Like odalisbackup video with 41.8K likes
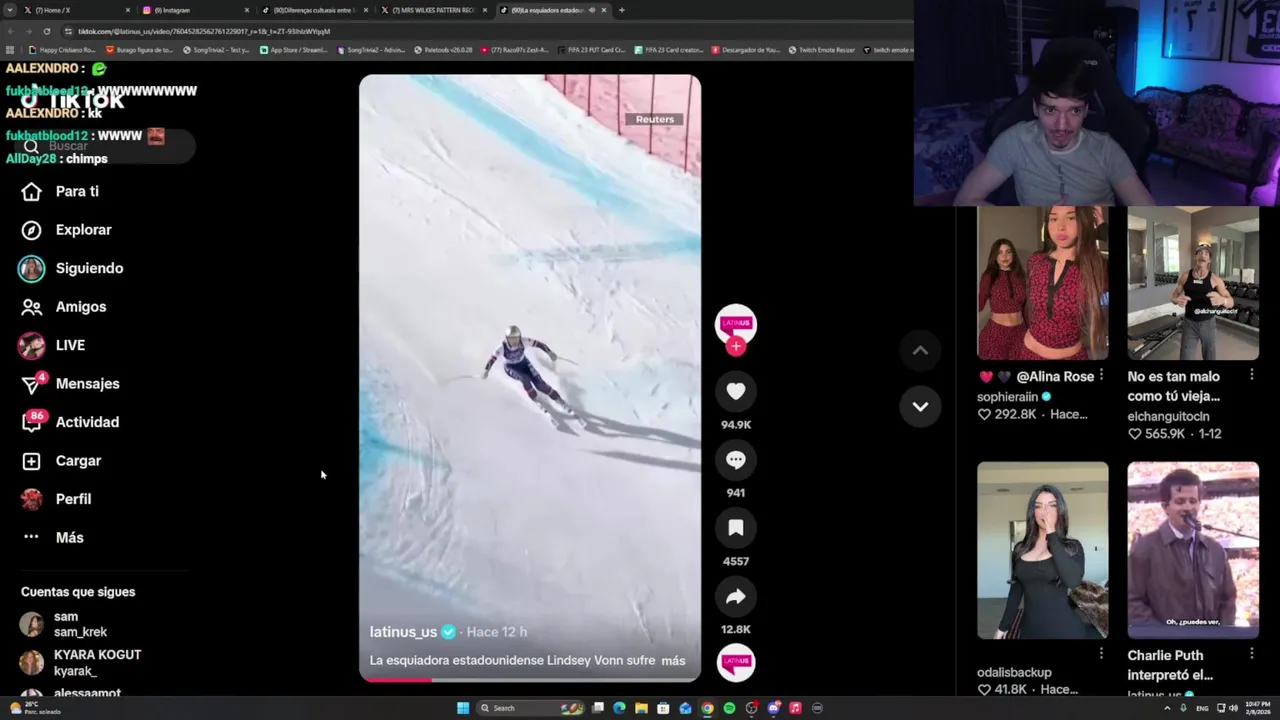Image resolution: width=1280 pixels, height=720 pixels. pos(984,690)
